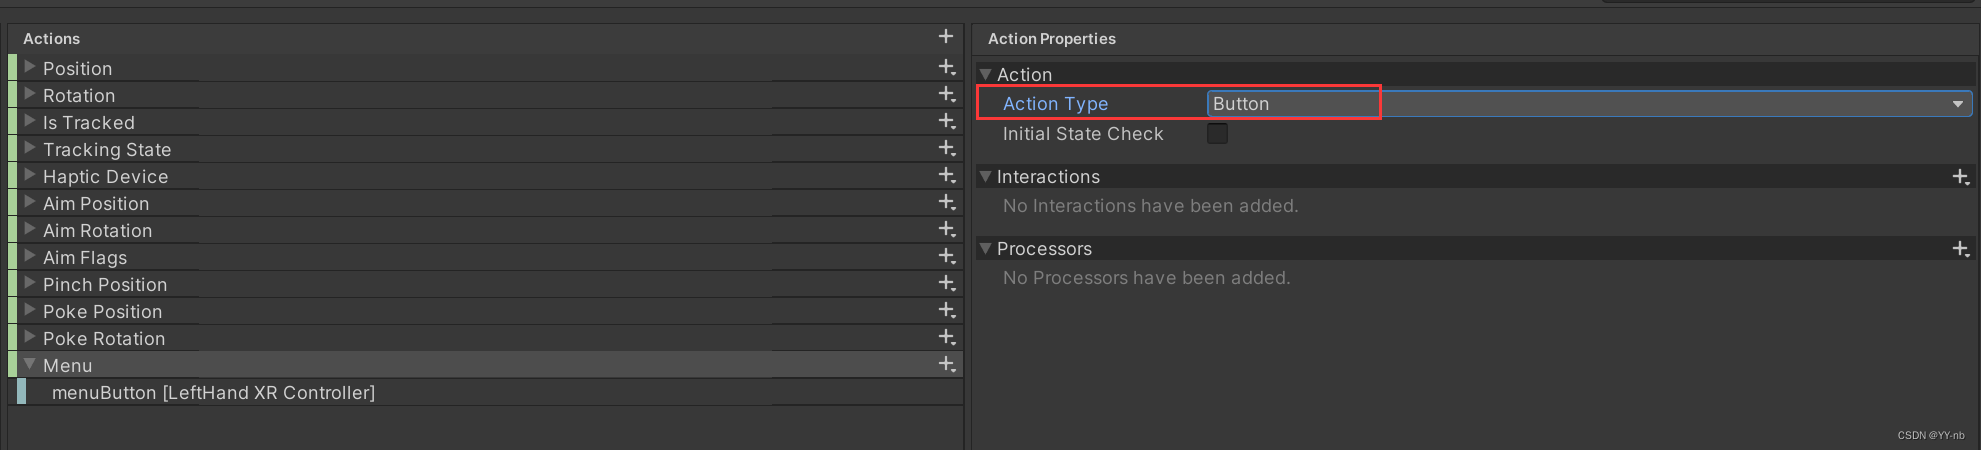Screen dimensions: 1981x450
Task: Collapse the Processors section
Action: click(986, 249)
